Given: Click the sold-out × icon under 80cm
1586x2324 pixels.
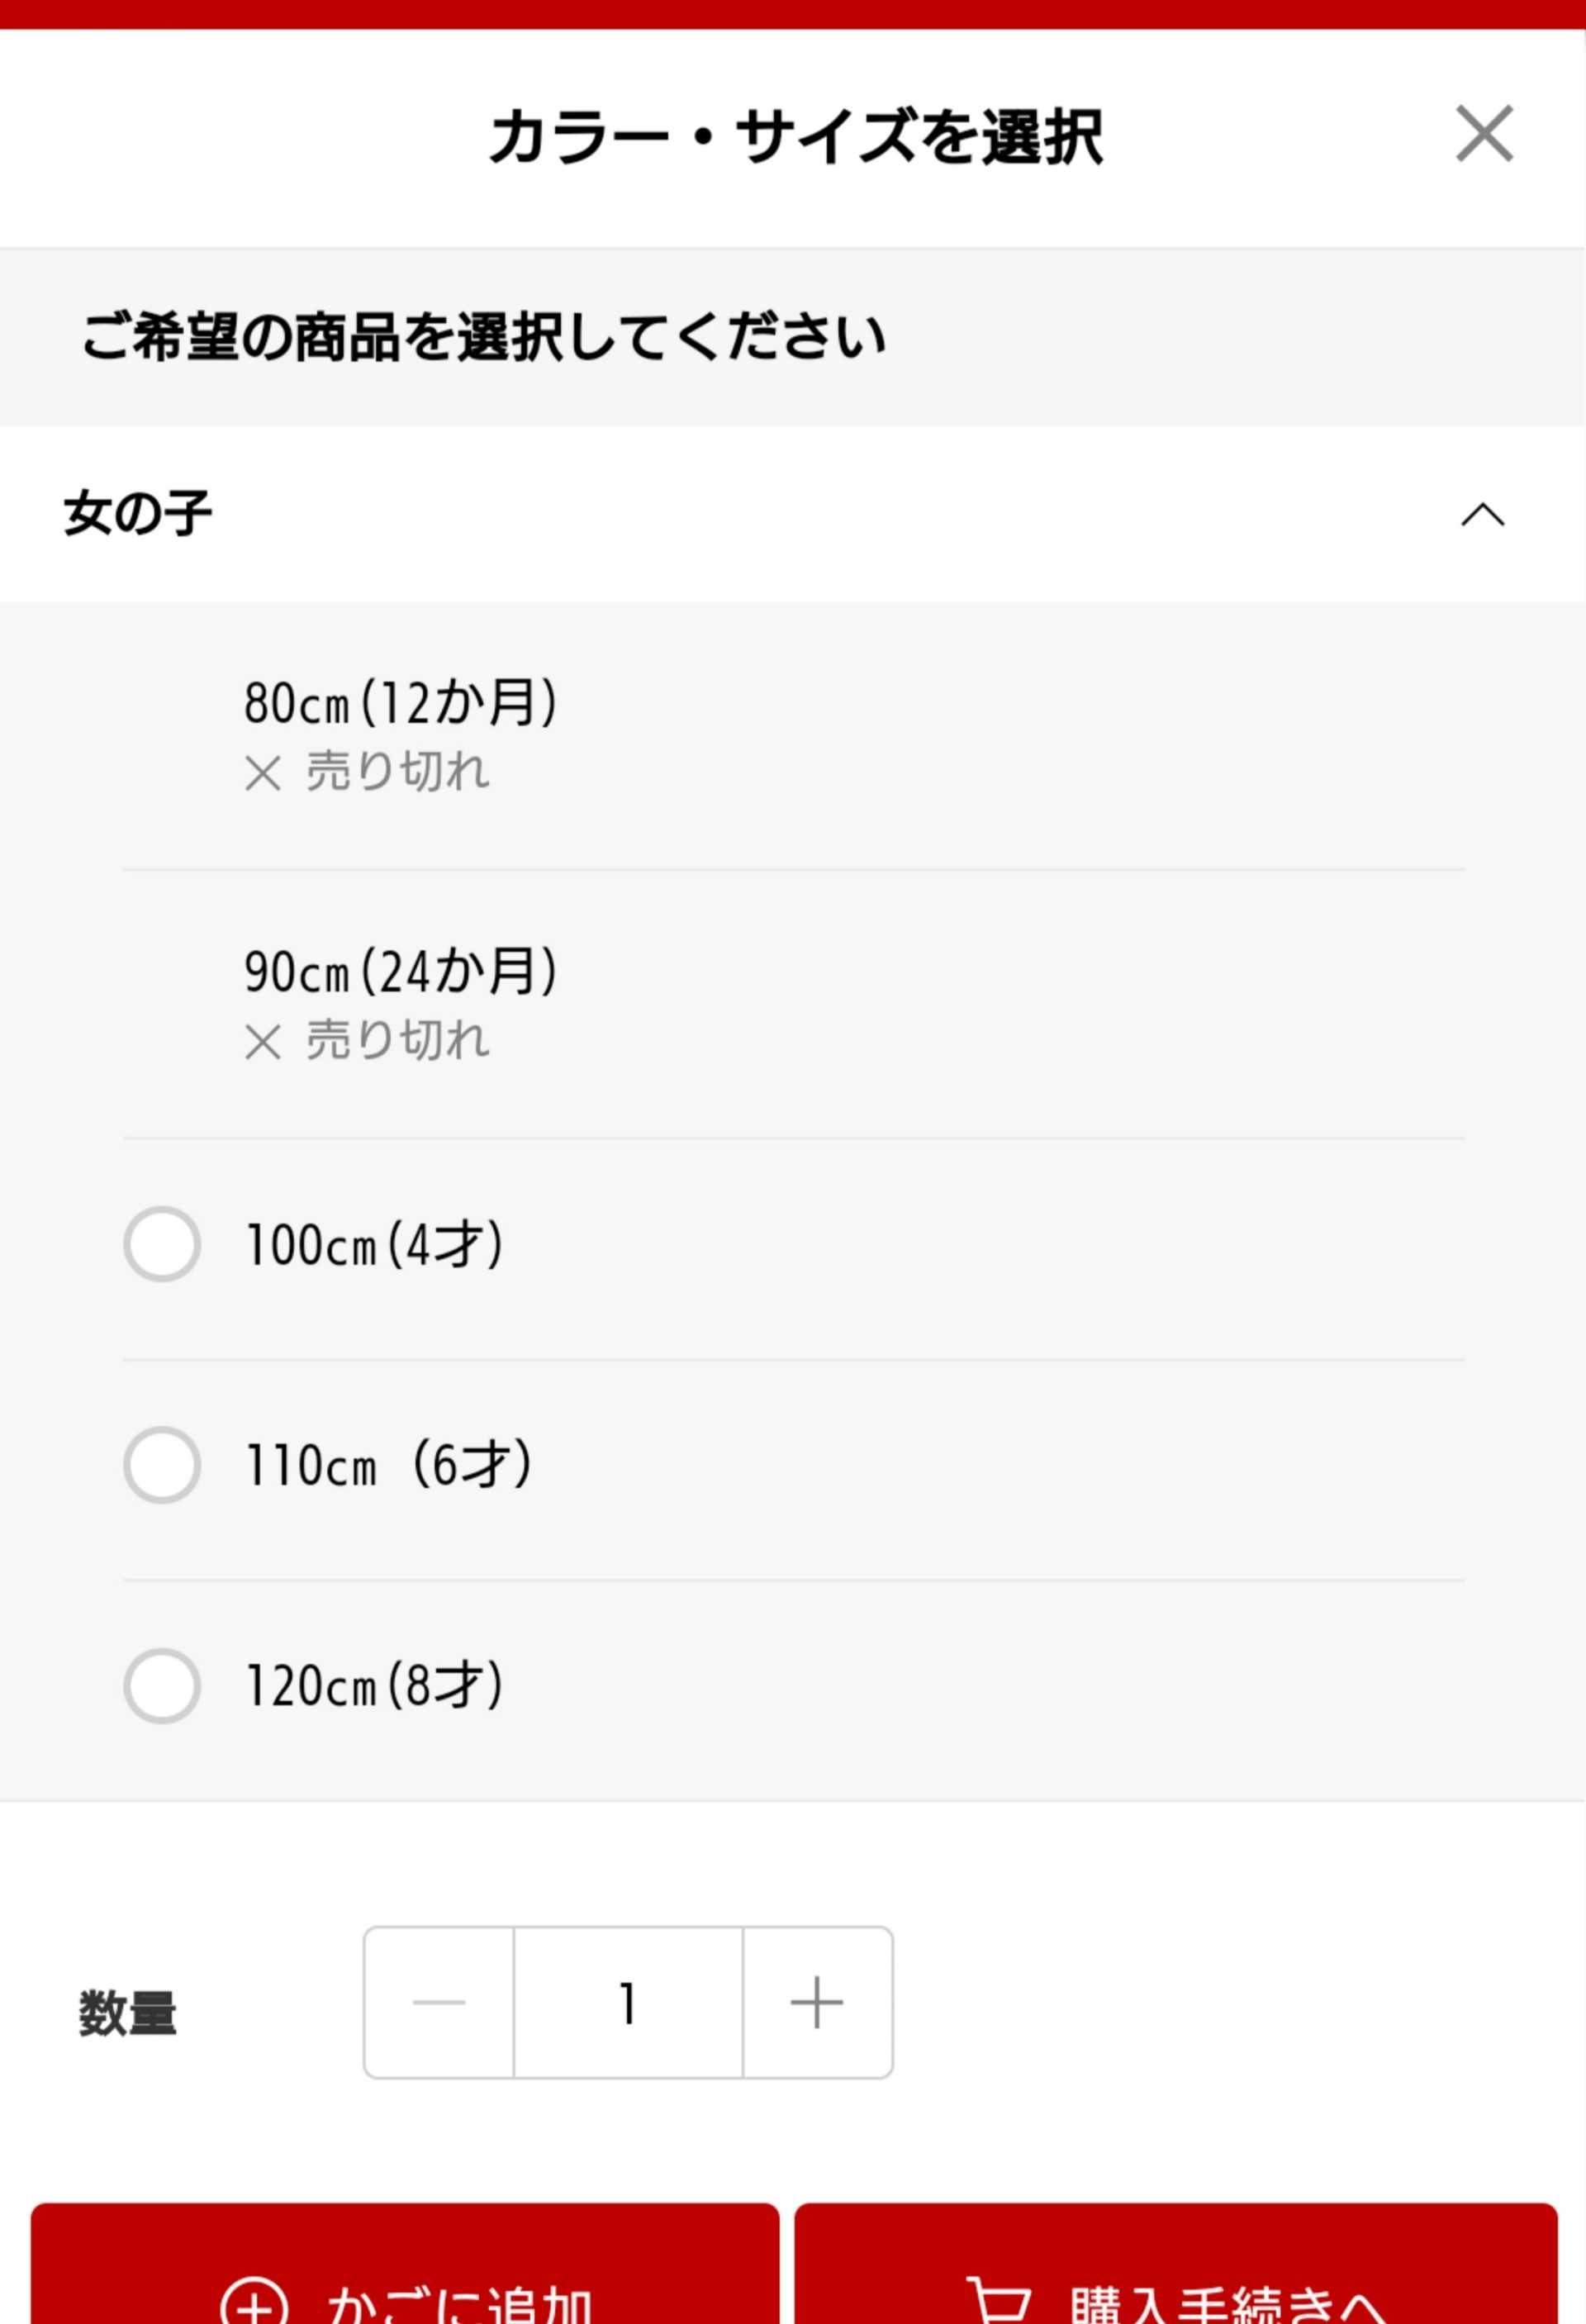Looking at the screenshot, I should (x=263, y=774).
